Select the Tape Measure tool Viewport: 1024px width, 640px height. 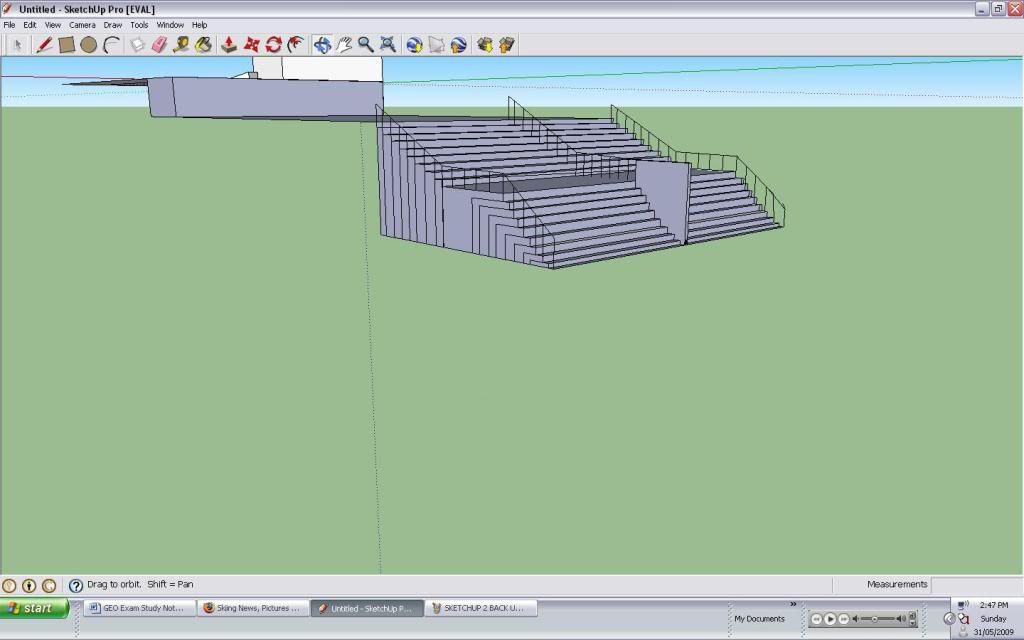tap(180, 44)
